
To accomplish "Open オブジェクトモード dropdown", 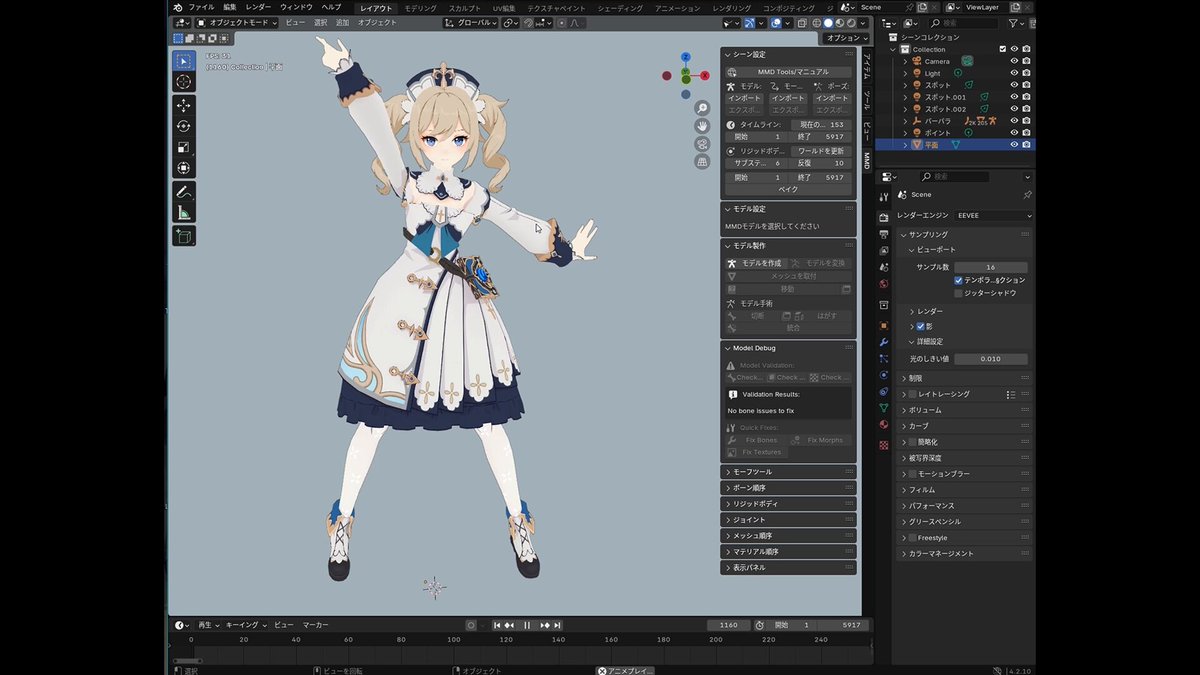I will coord(237,22).
